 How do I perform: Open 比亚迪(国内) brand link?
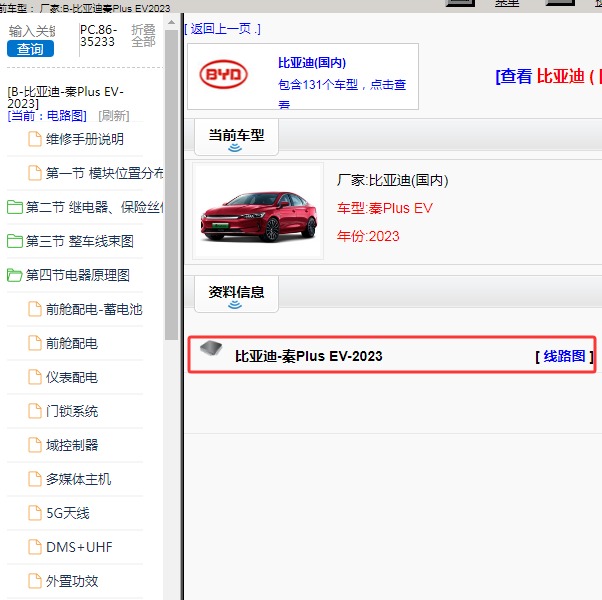coord(312,63)
